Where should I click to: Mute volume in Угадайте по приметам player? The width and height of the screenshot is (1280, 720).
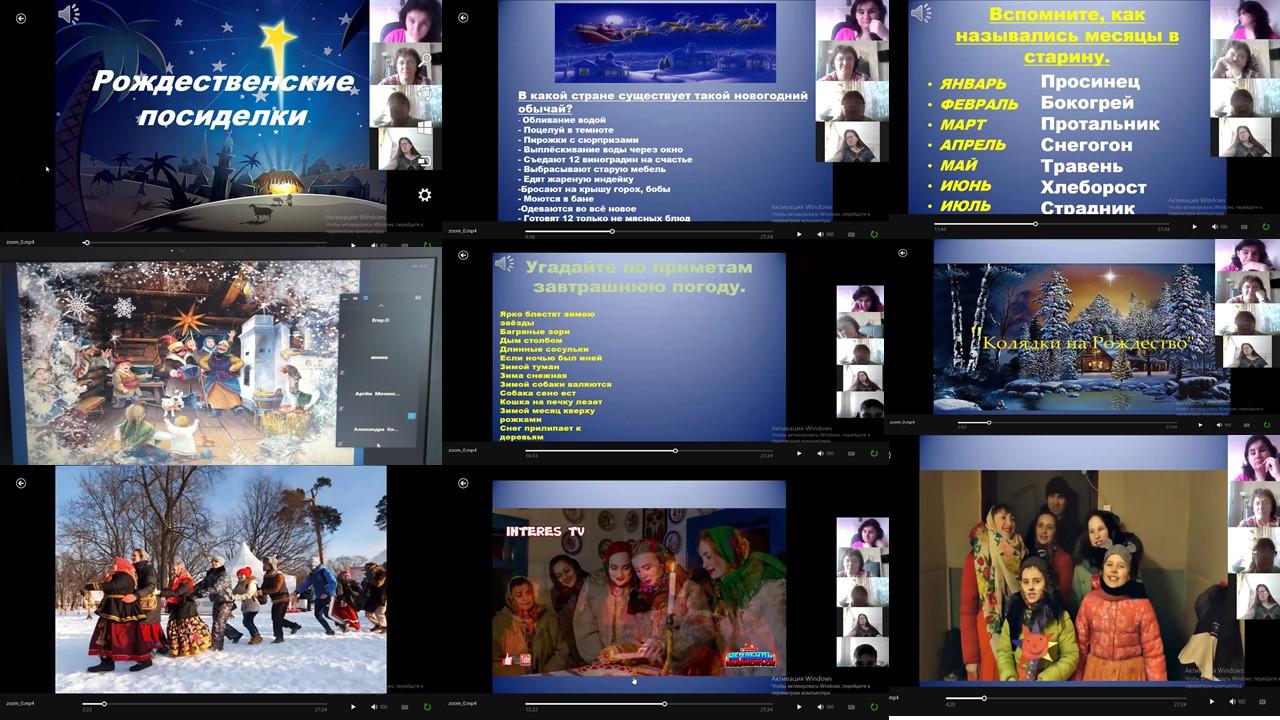click(x=820, y=453)
